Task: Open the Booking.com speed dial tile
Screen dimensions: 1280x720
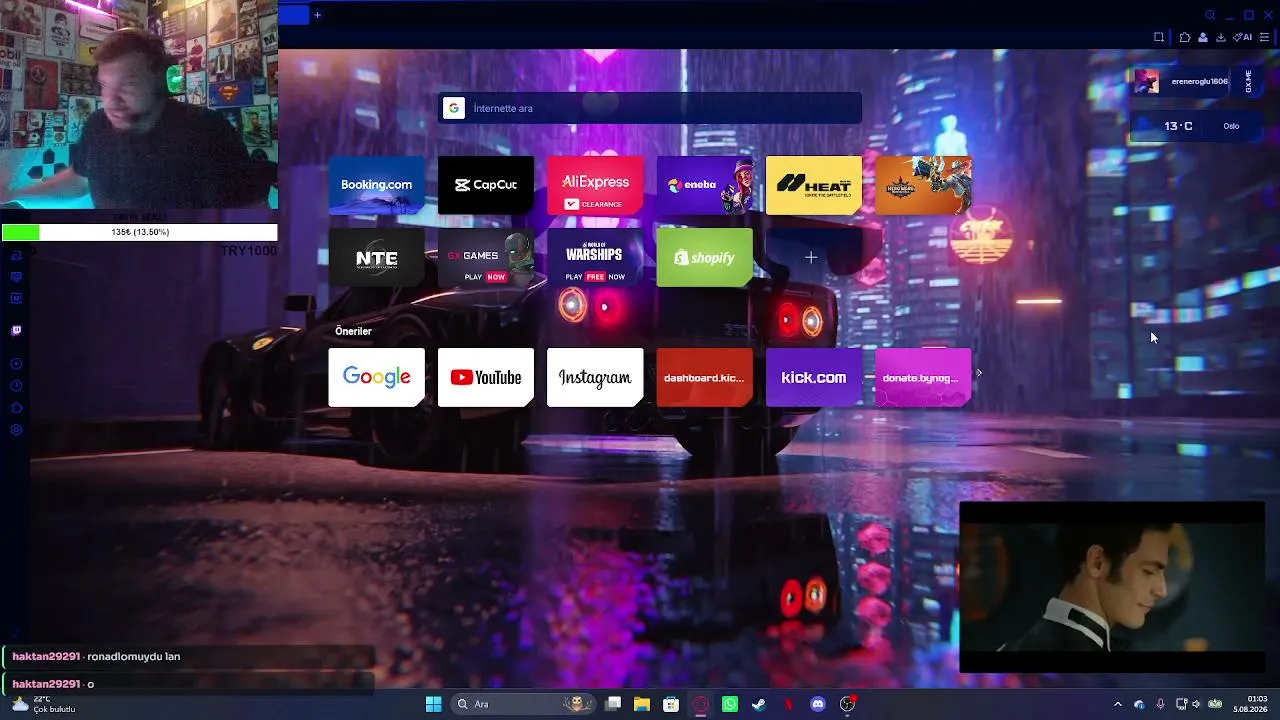Action: click(376, 185)
